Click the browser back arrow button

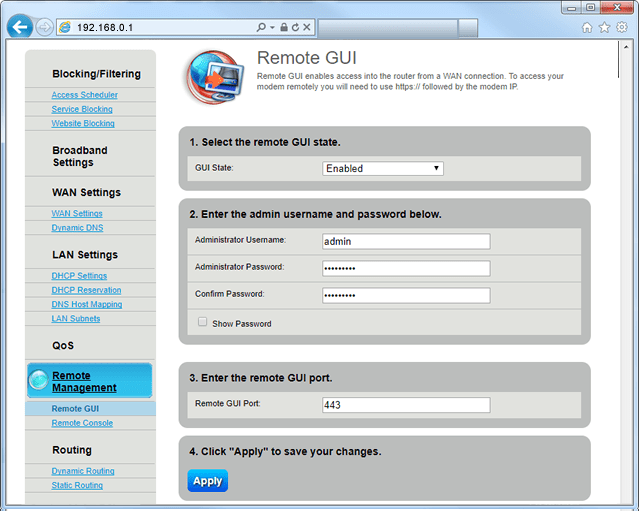tap(19, 27)
